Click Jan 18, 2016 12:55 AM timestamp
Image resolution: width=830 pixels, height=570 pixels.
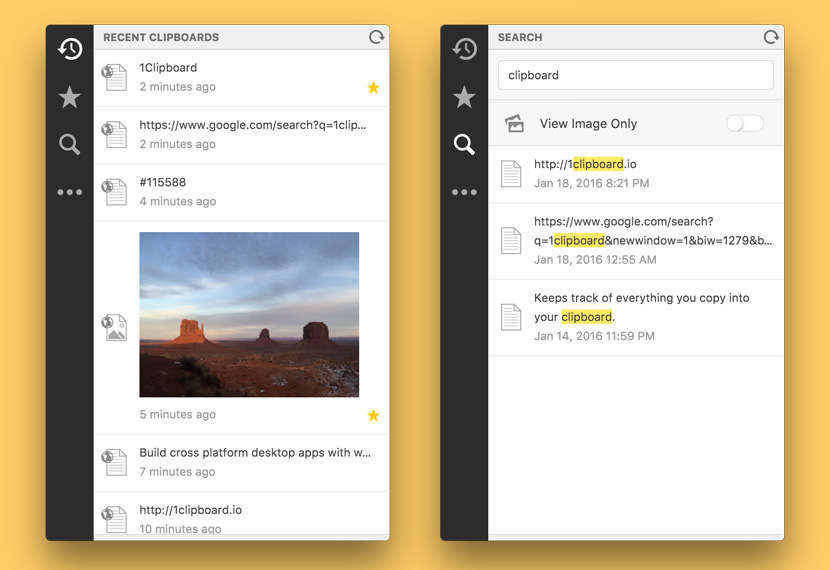tap(595, 260)
